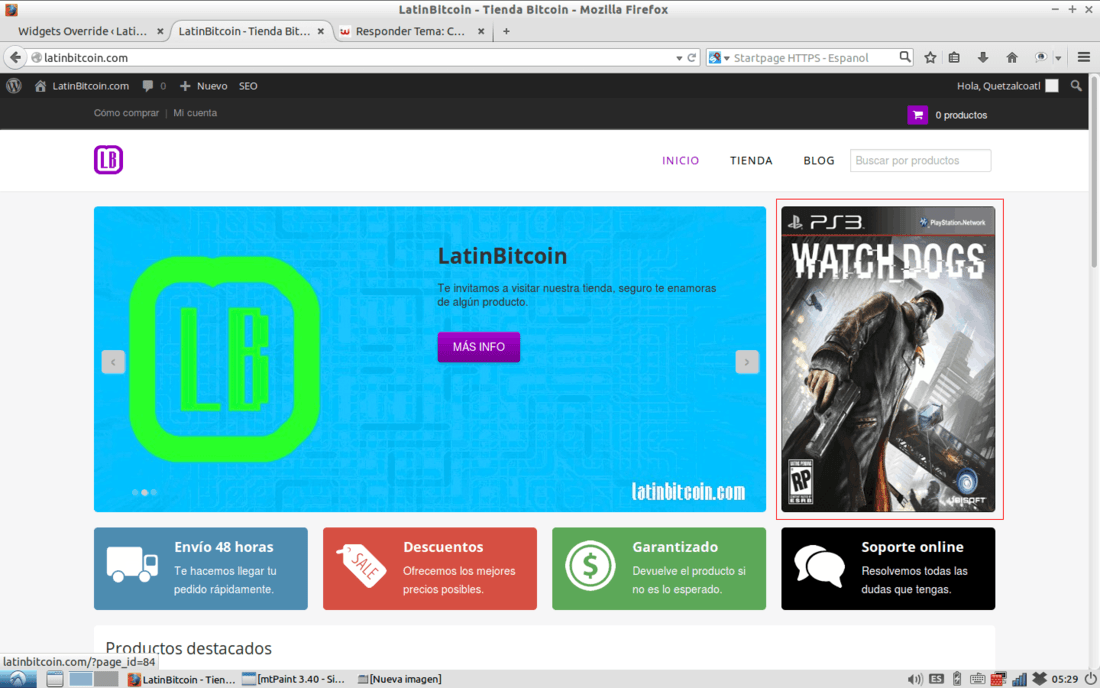Open the admin bar search magnifier
This screenshot has width=1100, height=688.
(x=1076, y=86)
